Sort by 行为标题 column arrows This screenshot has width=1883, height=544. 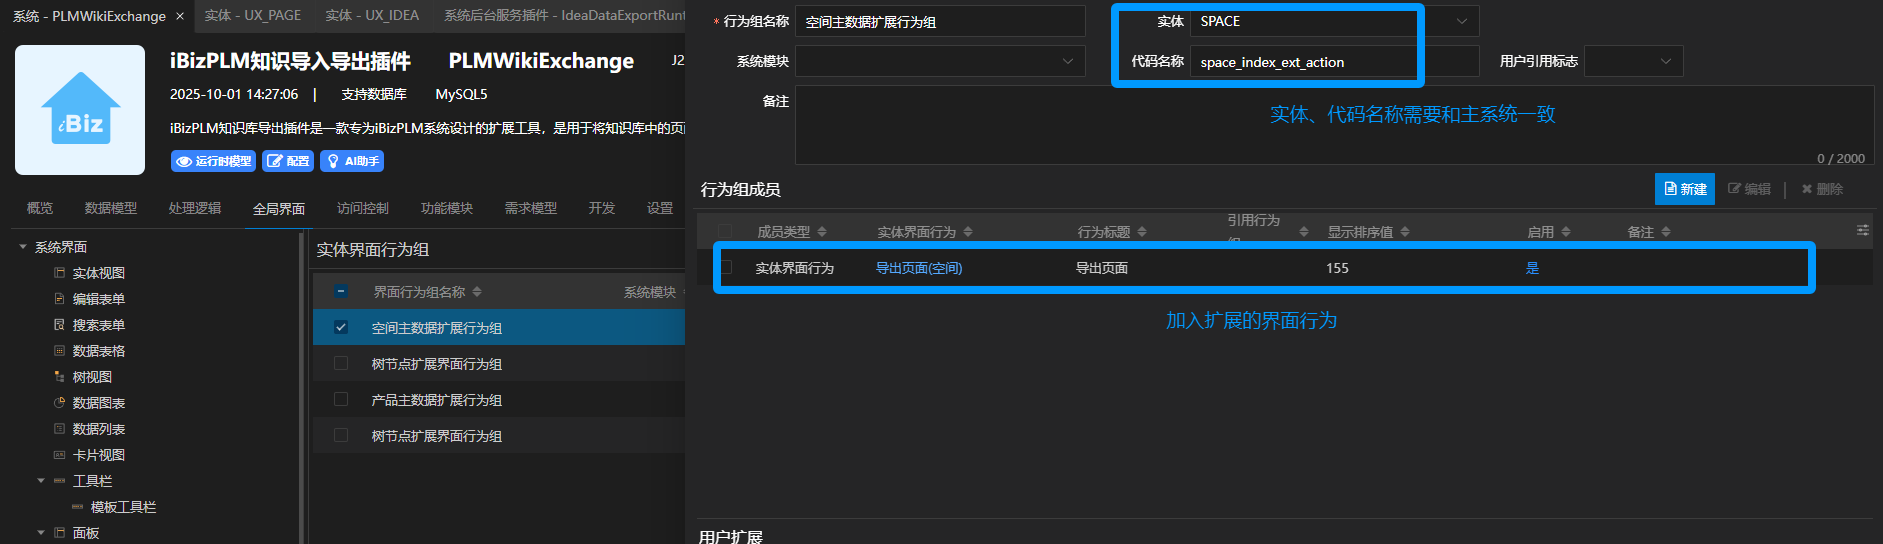(x=1142, y=232)
